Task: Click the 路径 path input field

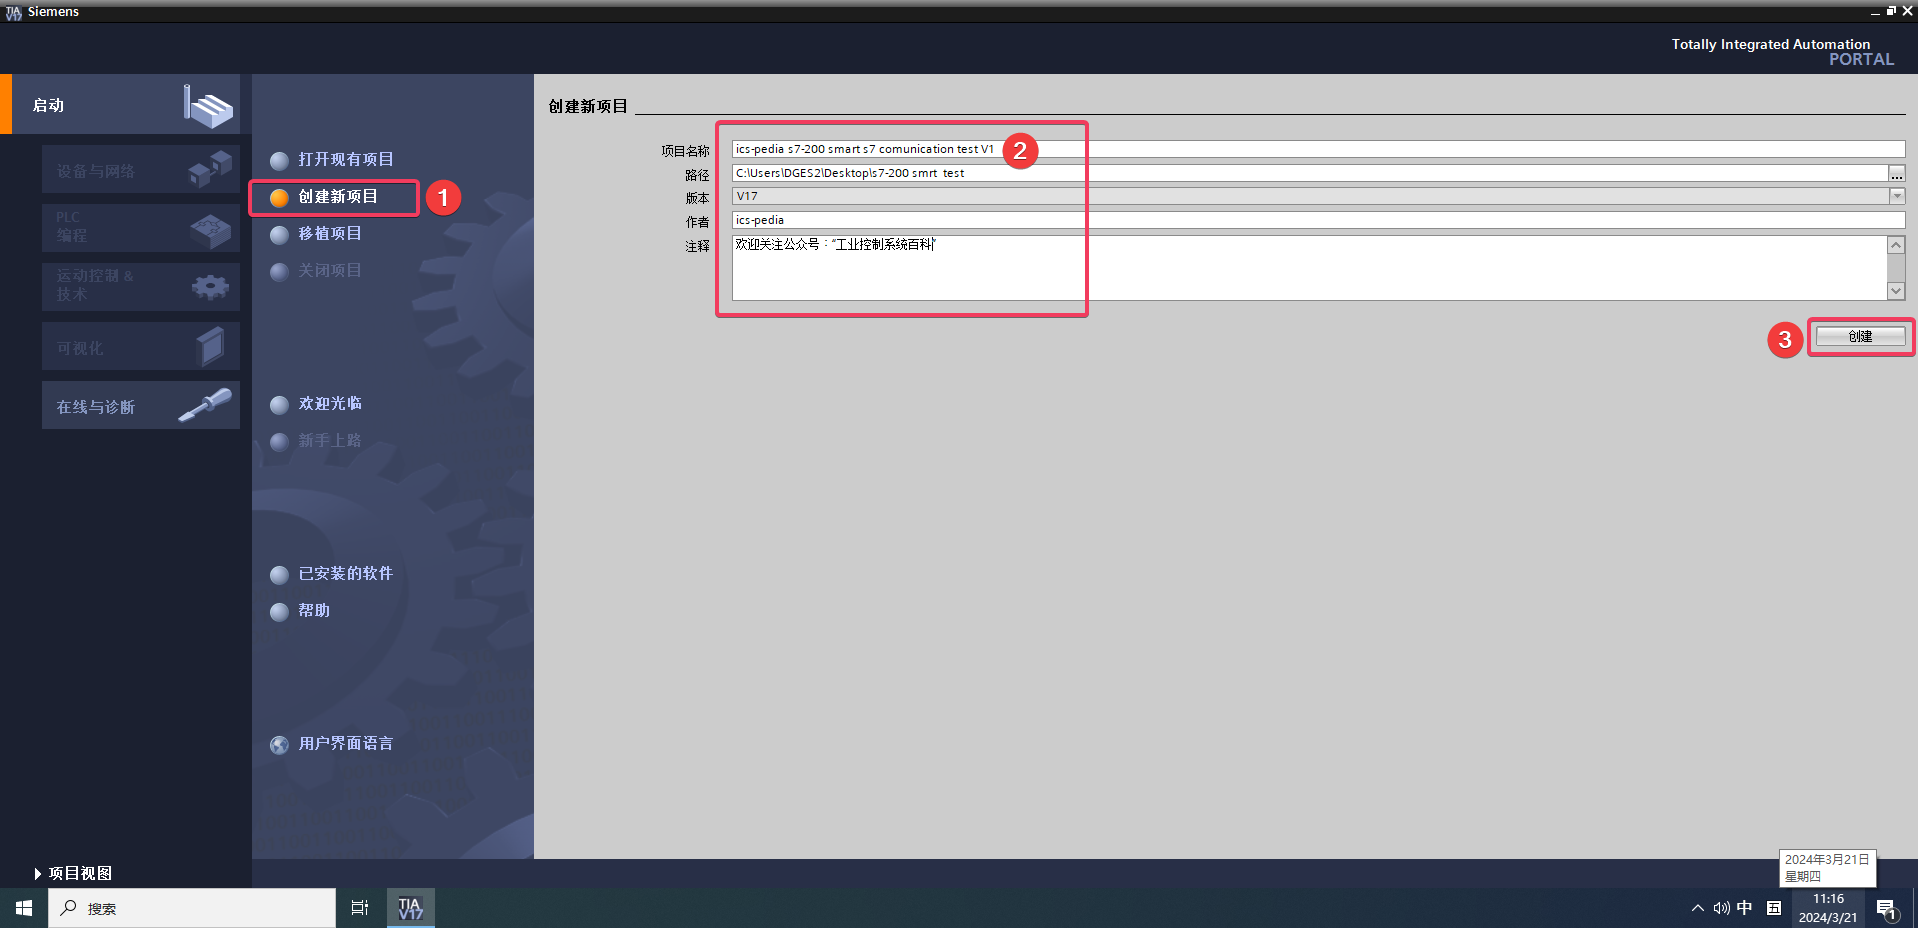Action: click(x=1309, y=173)
